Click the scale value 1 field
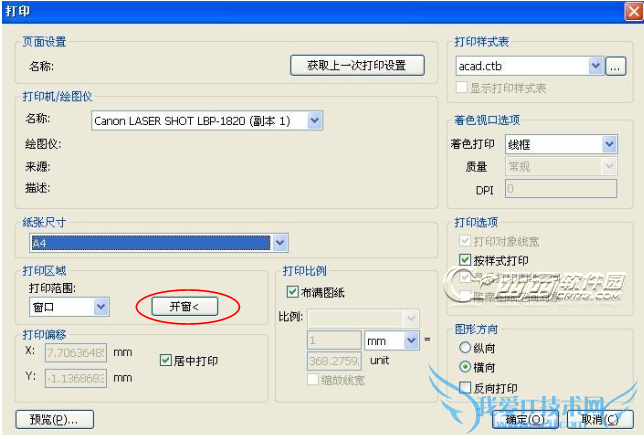This screenshot has width=644, height=439. [334, 340]
